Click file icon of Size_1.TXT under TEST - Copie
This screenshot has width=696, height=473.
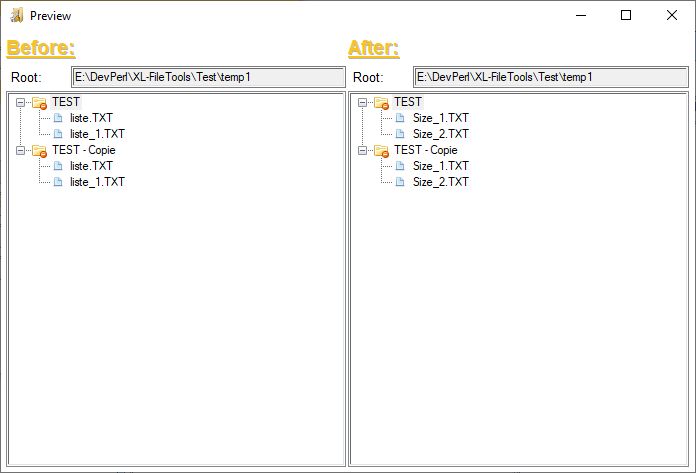[x=400, y=166]
